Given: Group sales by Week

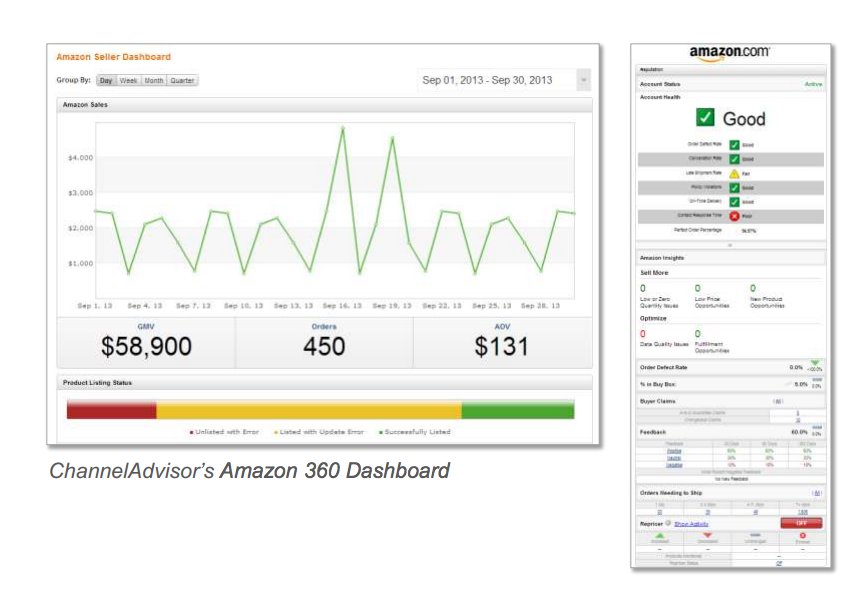Looking at the screenshot, I should coord(129,80).
